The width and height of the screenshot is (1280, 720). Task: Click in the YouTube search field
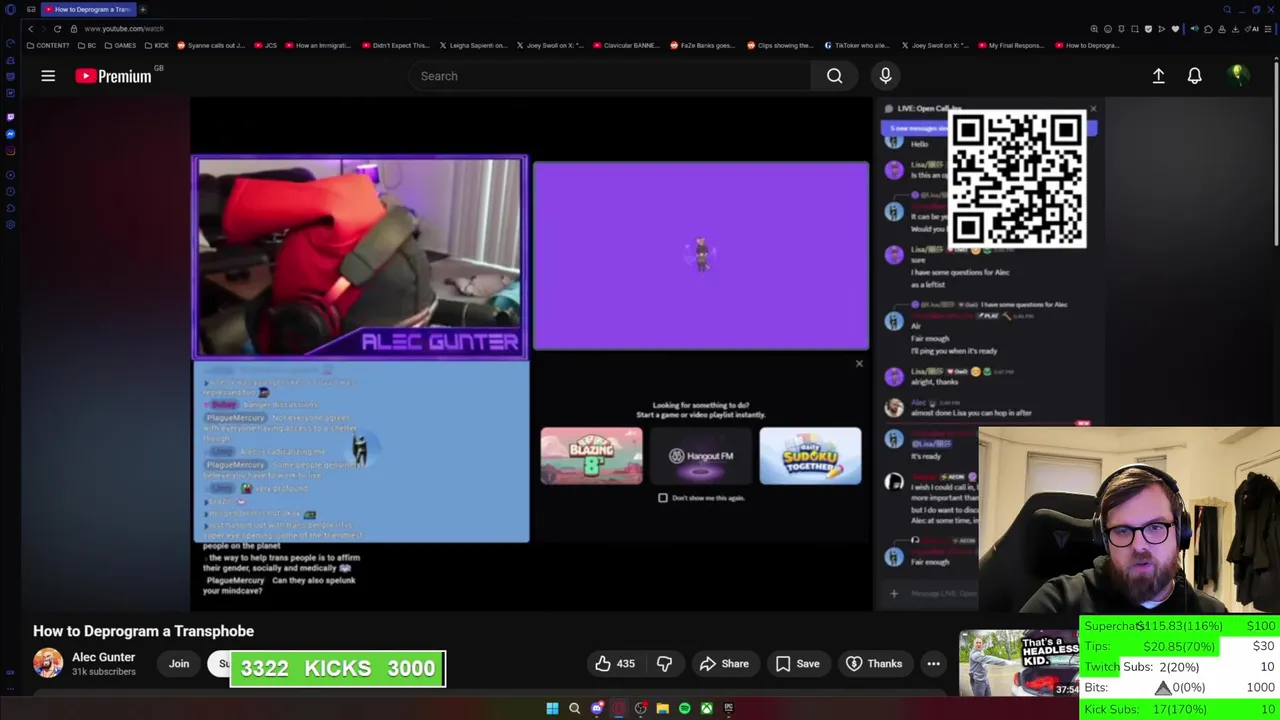click(x=610, y=76)
